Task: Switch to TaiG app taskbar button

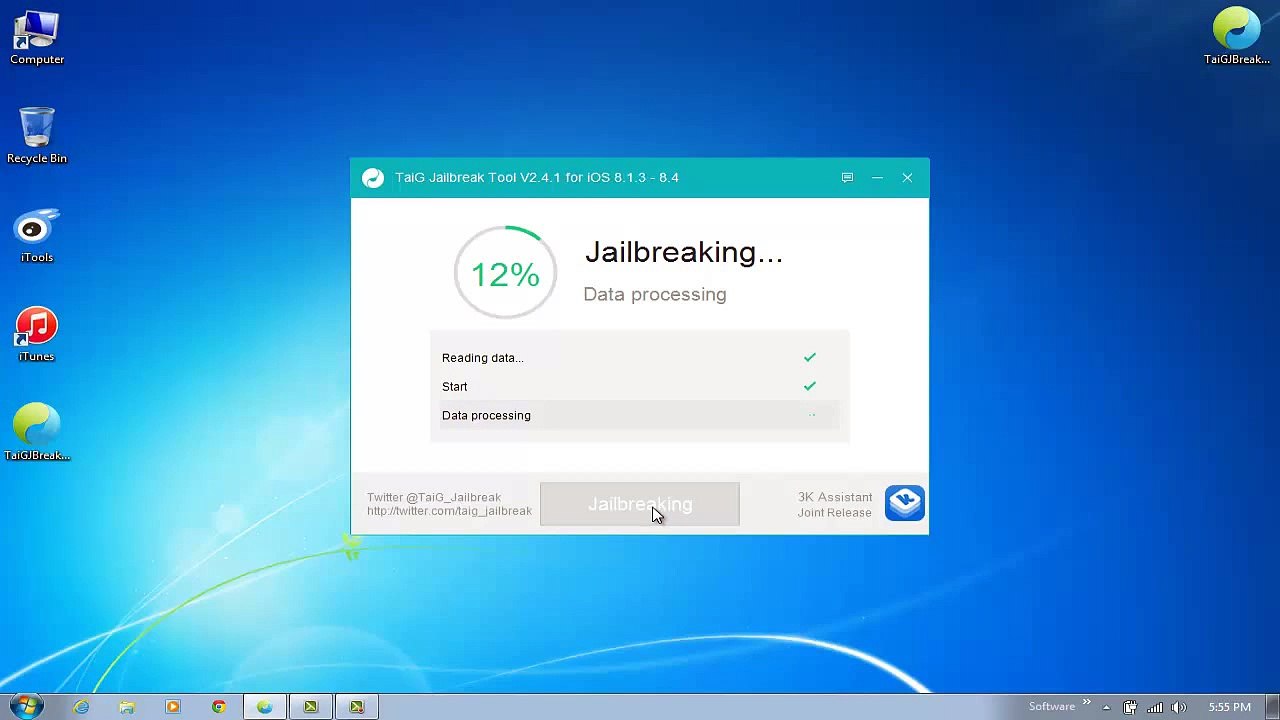Action: point(265,707)
